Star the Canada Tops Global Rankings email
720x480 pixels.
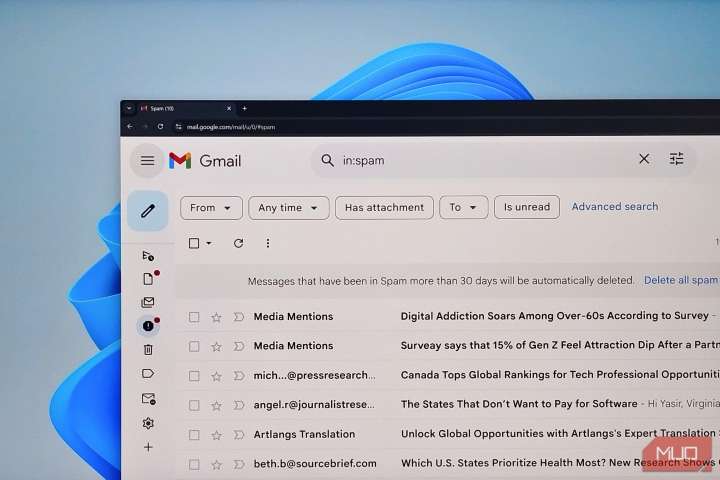[216, 377]
